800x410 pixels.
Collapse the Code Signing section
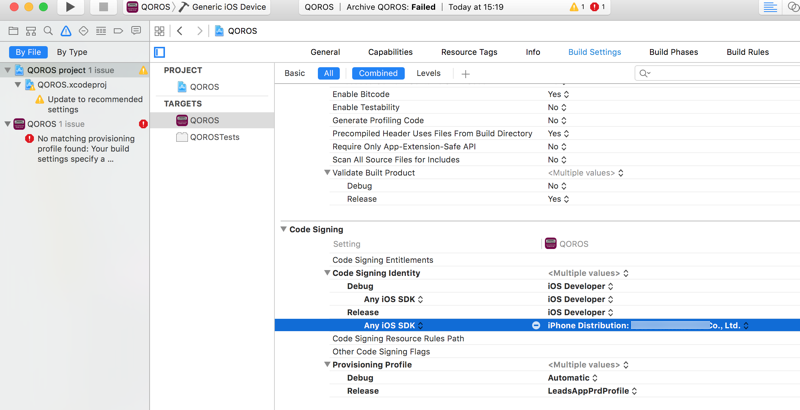(283, 229)
